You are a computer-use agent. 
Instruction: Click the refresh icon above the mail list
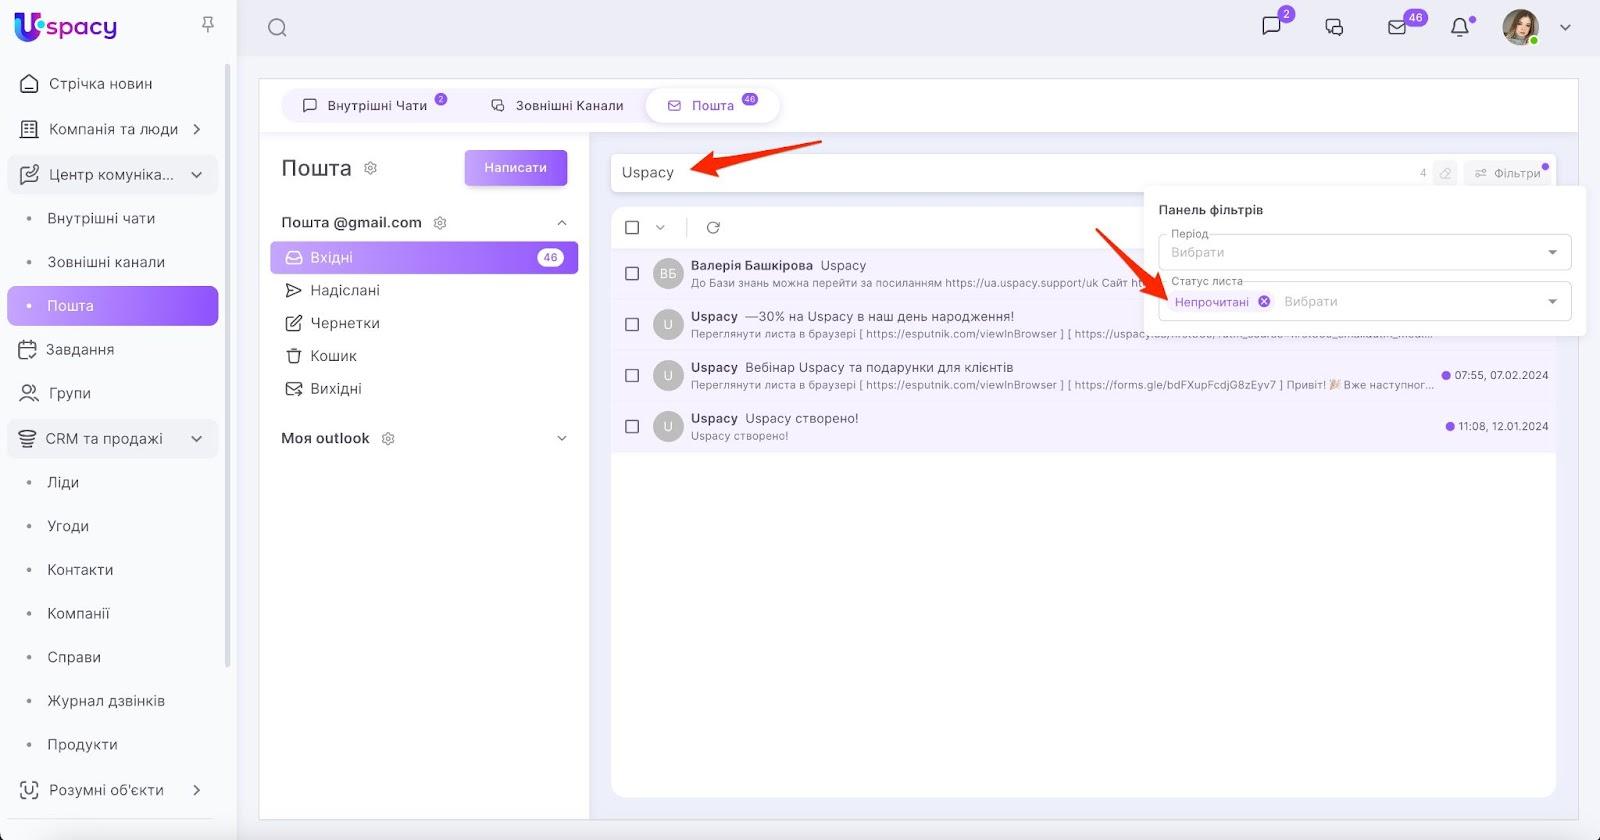pos(713,228)
